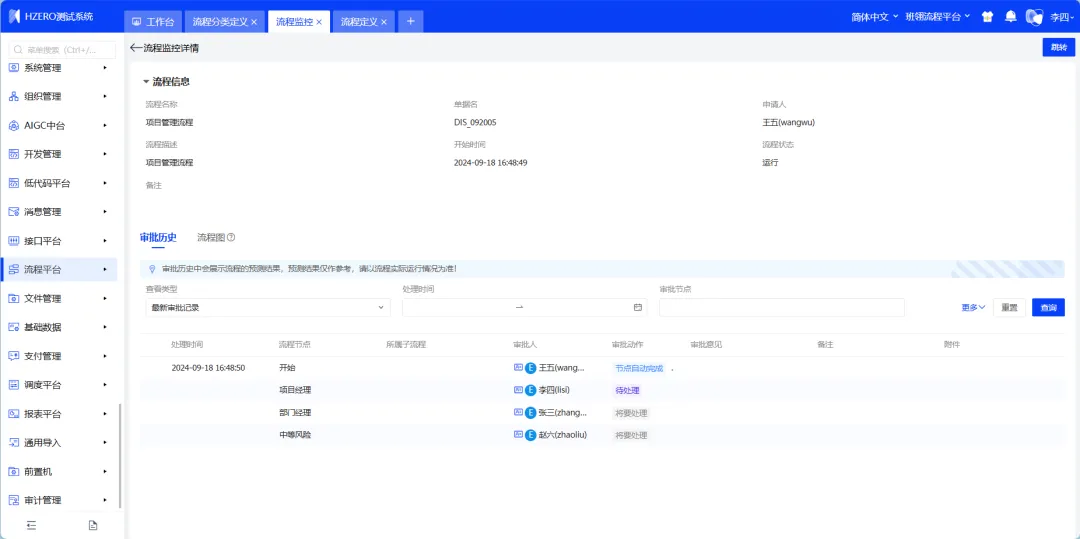Click the 基础数据 sidebar icon
This screenshot has height=539, width=1080.
point(13,328)
